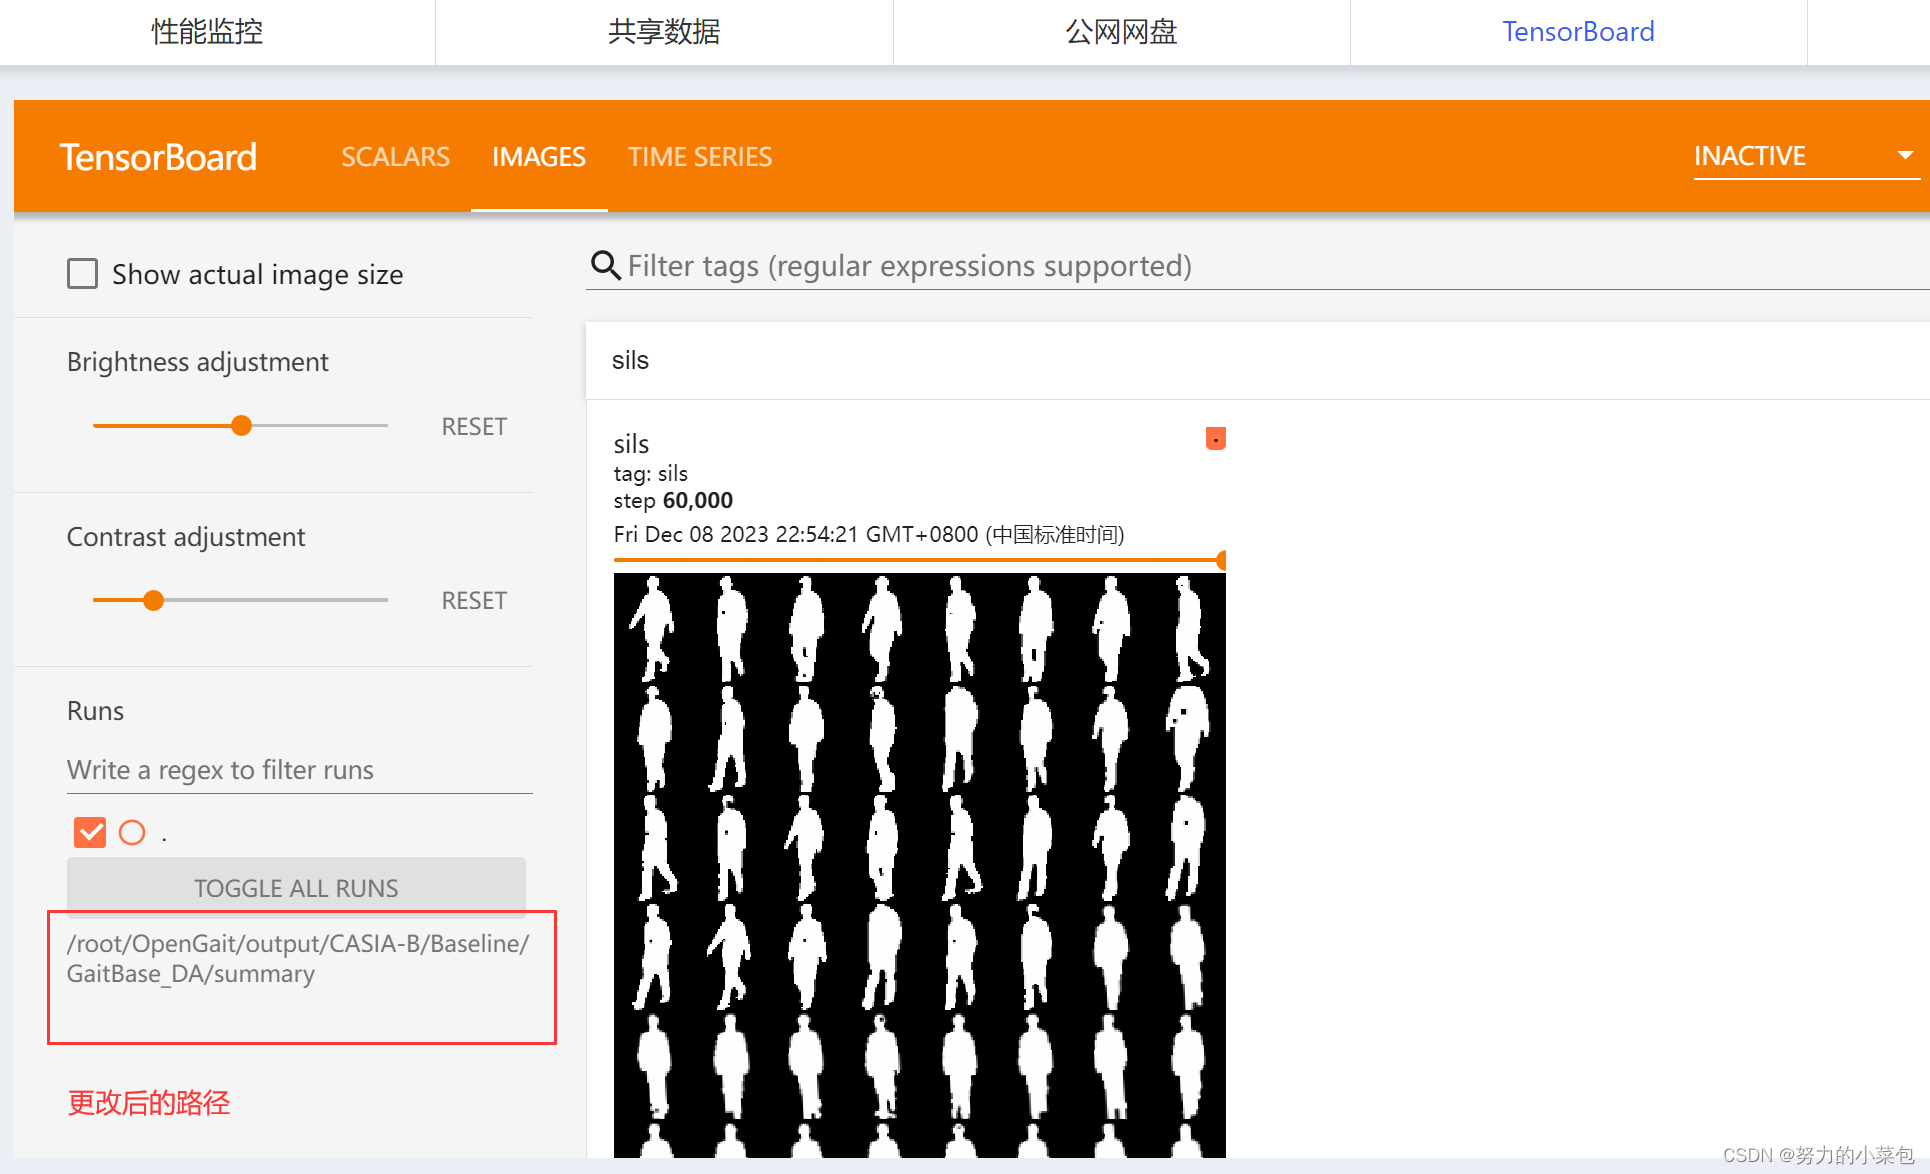Click the run color circle next to the checkbox
This screenshot has width=1930, height=1174.
(131, 832)
